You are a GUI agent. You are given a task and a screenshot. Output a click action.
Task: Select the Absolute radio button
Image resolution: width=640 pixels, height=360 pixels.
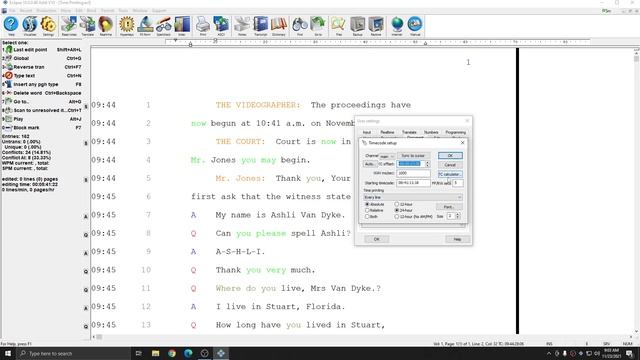pos(367,204)
